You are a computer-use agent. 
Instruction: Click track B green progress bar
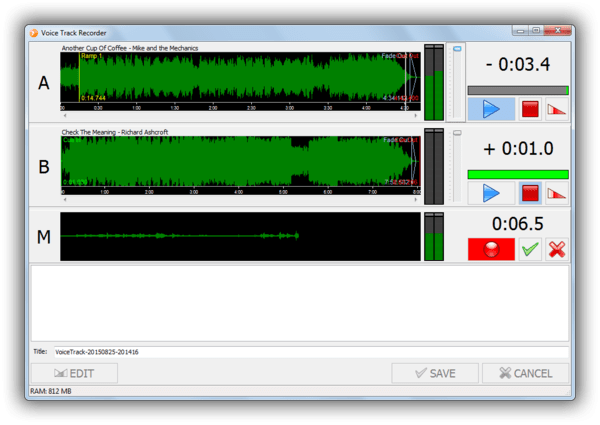click(518, 174)
